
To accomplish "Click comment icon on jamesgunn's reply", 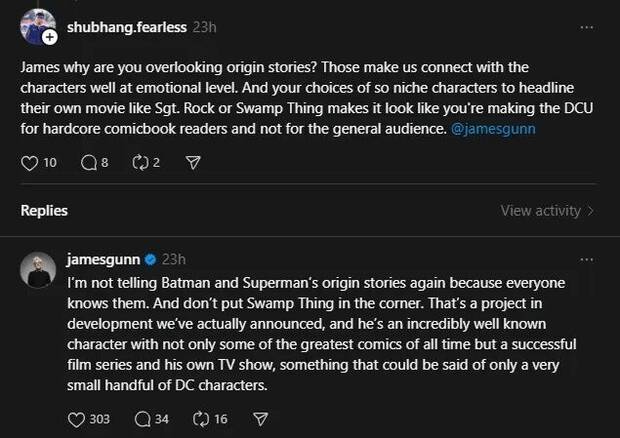I will 142,419.
